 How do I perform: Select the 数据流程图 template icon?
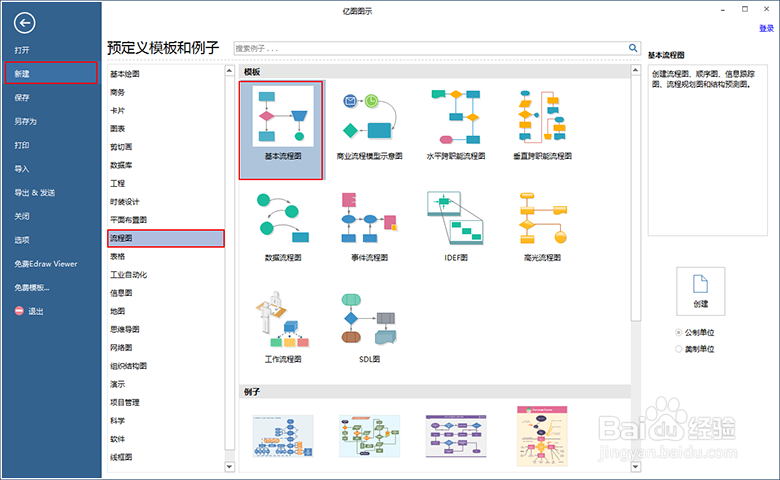click(283, 218)
